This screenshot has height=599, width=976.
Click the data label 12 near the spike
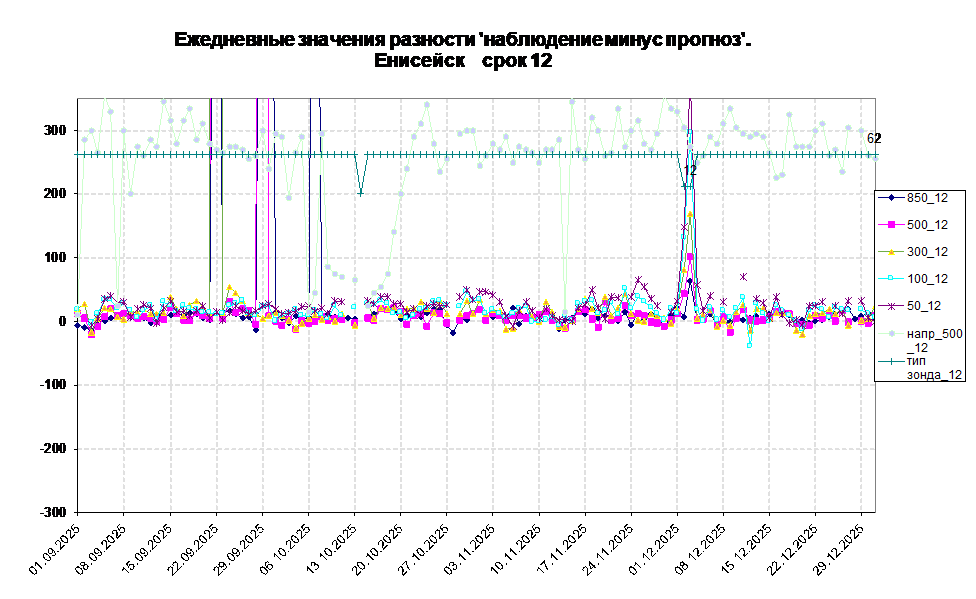pyautogui.click(x=690, y=171)
